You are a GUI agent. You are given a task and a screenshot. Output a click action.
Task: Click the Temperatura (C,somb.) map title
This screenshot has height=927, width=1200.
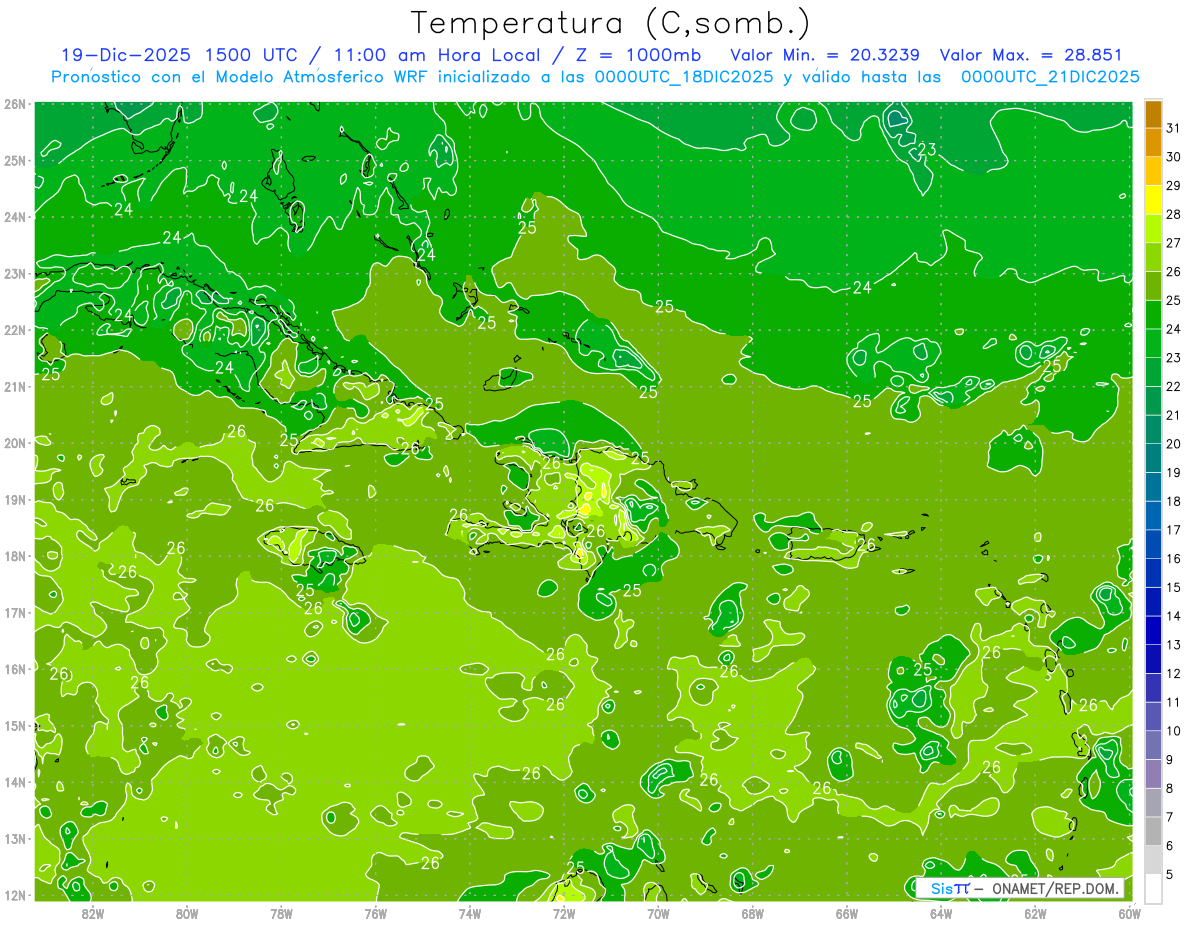tap(611, 23)
